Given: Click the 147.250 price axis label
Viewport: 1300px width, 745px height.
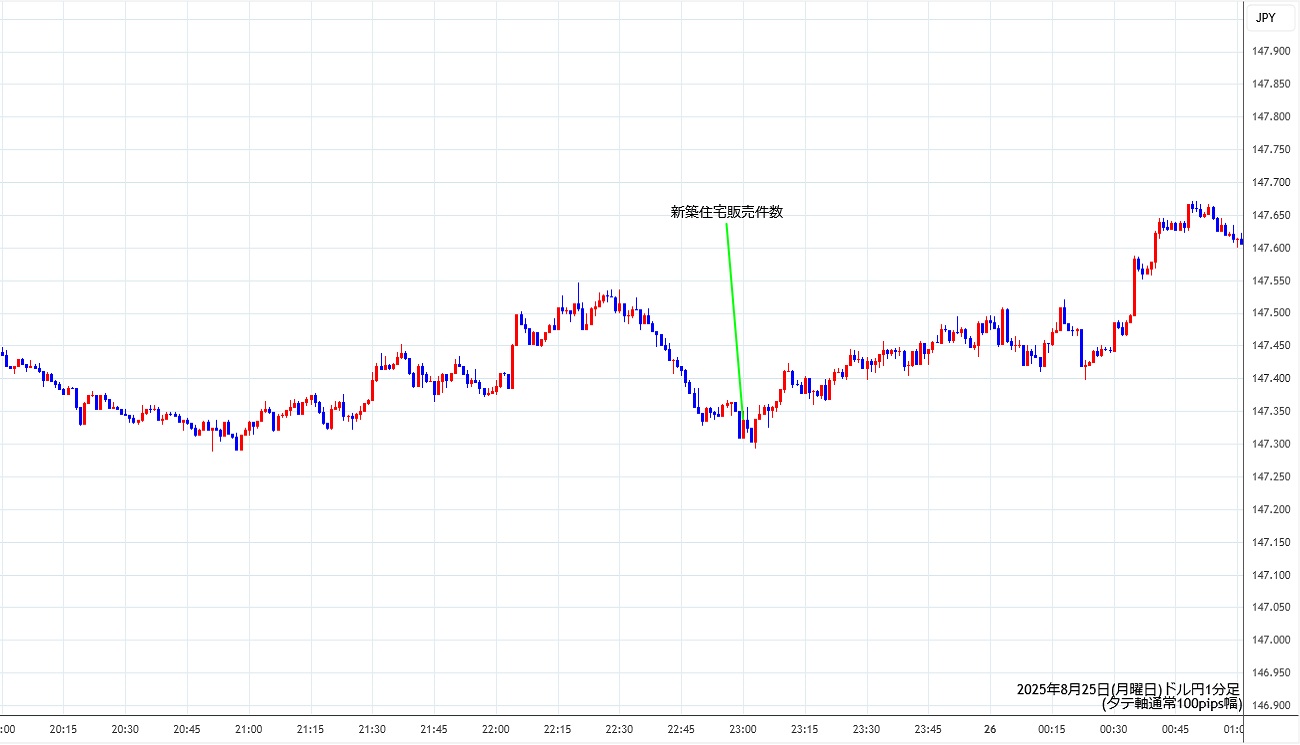Looking at the screenshot, I should click(x=1271, y=477).
